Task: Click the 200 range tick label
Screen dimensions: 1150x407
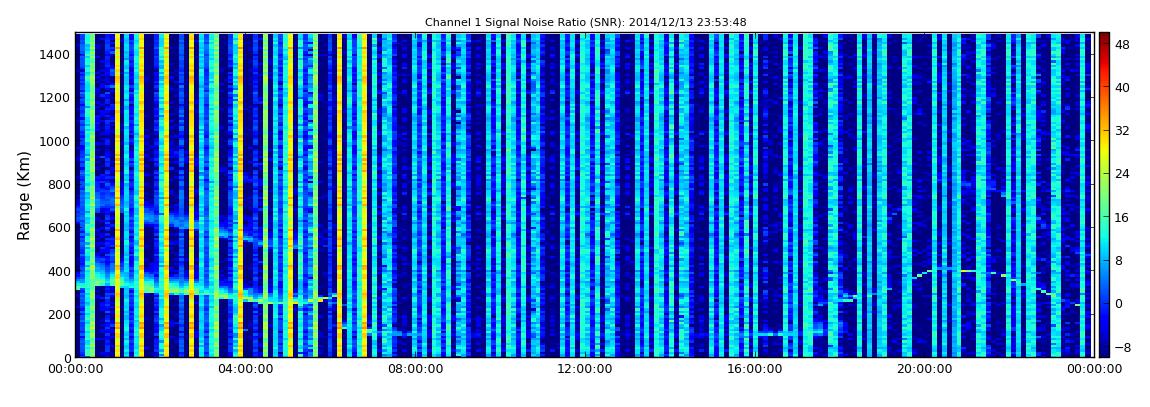Action: pyautogui.click(x=59, y=314)
